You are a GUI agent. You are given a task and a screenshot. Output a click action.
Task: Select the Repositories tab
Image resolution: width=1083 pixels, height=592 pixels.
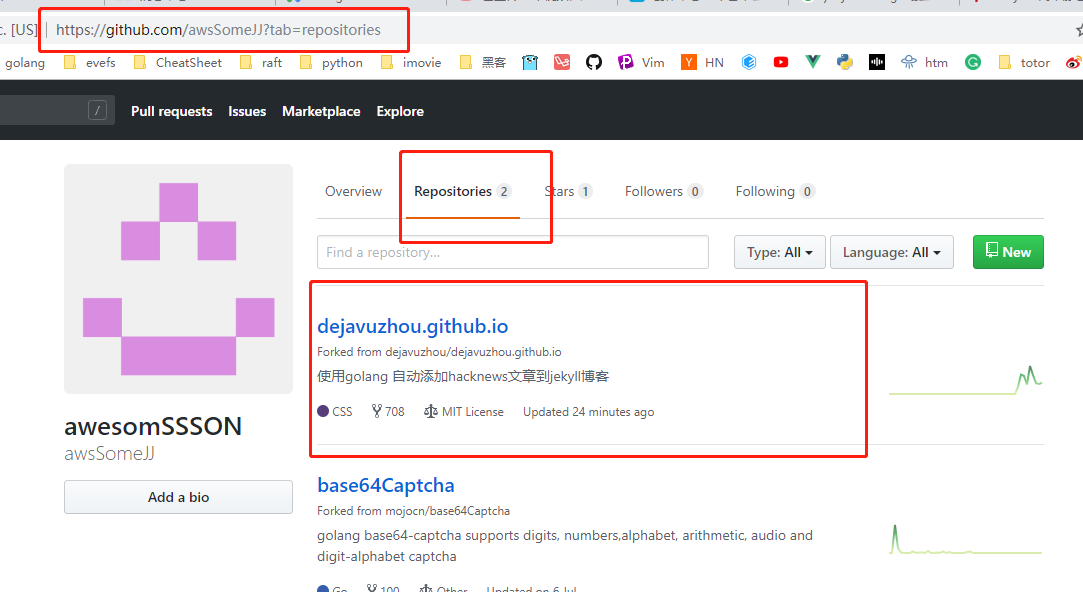click(462, 191)
